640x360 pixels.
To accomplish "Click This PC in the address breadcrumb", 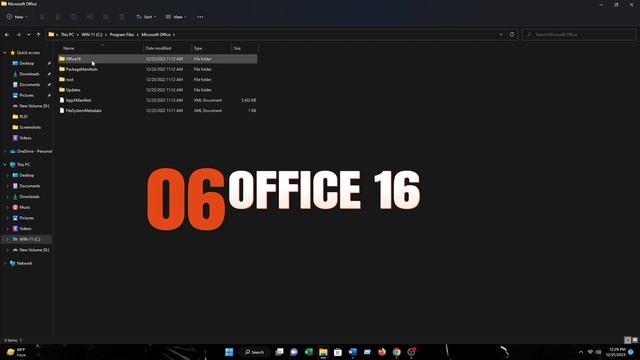I will click(x=67, y=35).
